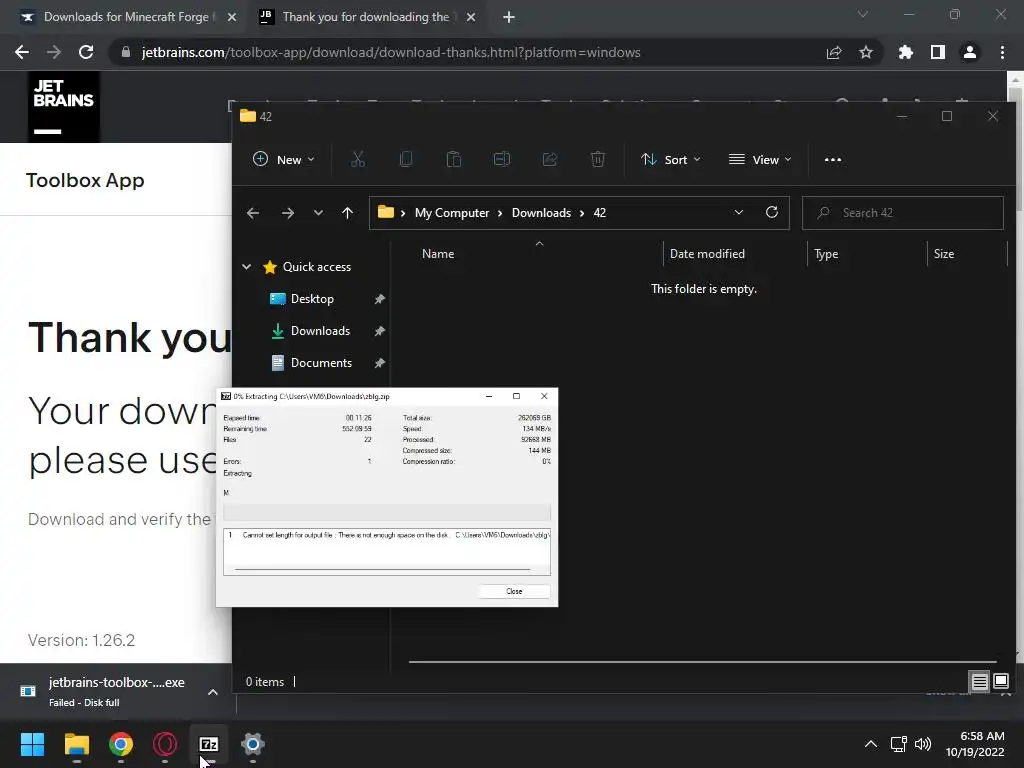Image resolution: width=1024 pixels, height=768 pixels.
Task: Go back in Chrome browser
Action: (x=22, y=52)
